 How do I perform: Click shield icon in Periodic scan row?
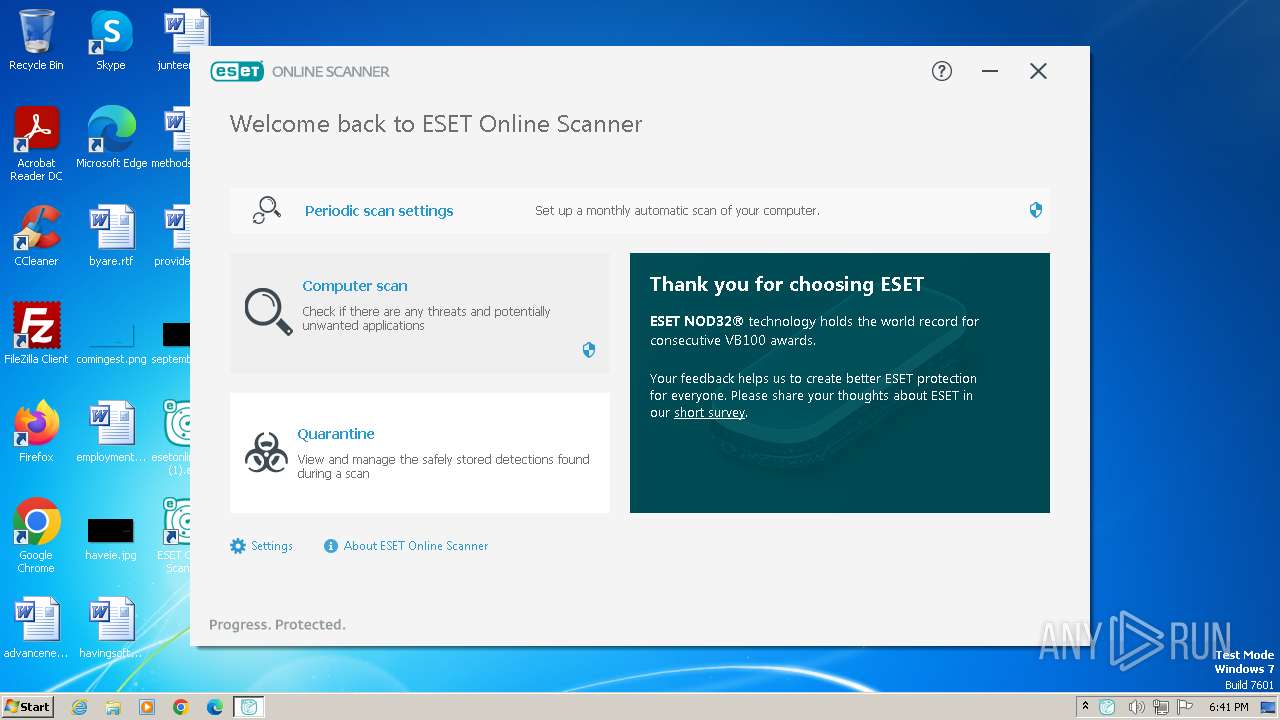click(x=1036, y=210)
